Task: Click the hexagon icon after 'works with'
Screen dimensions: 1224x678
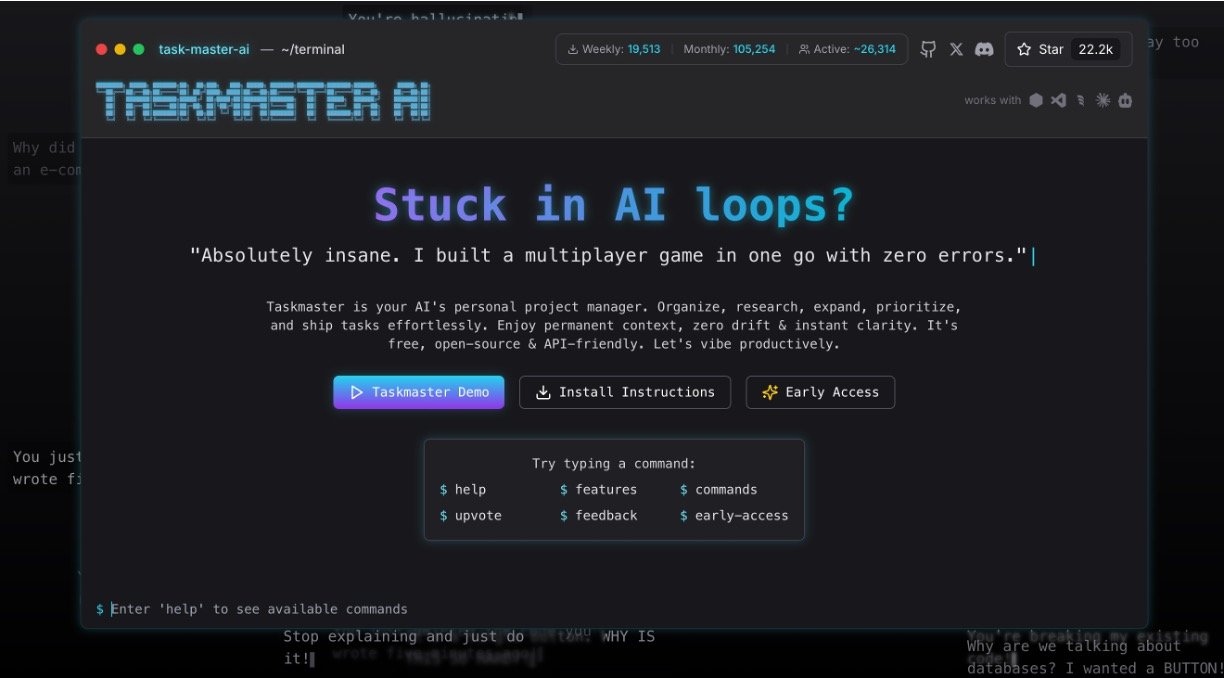Action: (x=1036, y=100)
